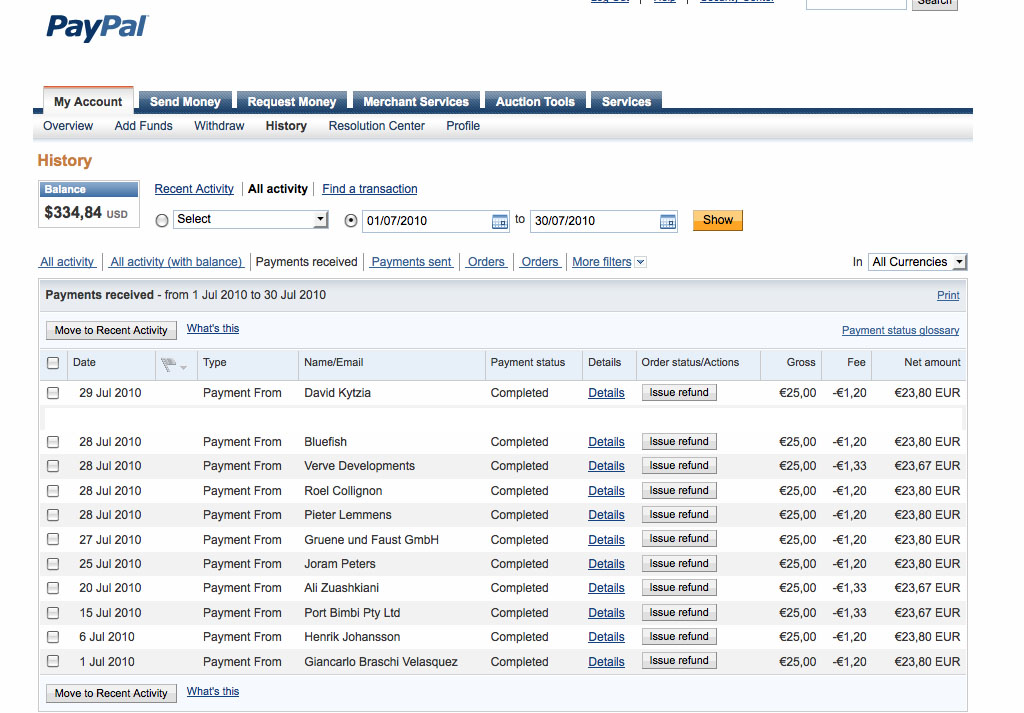Choose the date range radio button

click(x=351, y=221)
